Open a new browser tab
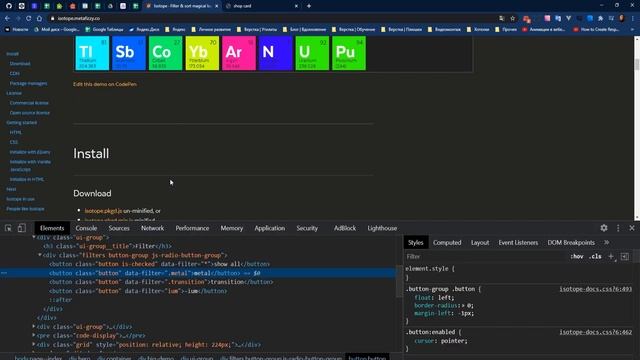 tap(309, 6)
